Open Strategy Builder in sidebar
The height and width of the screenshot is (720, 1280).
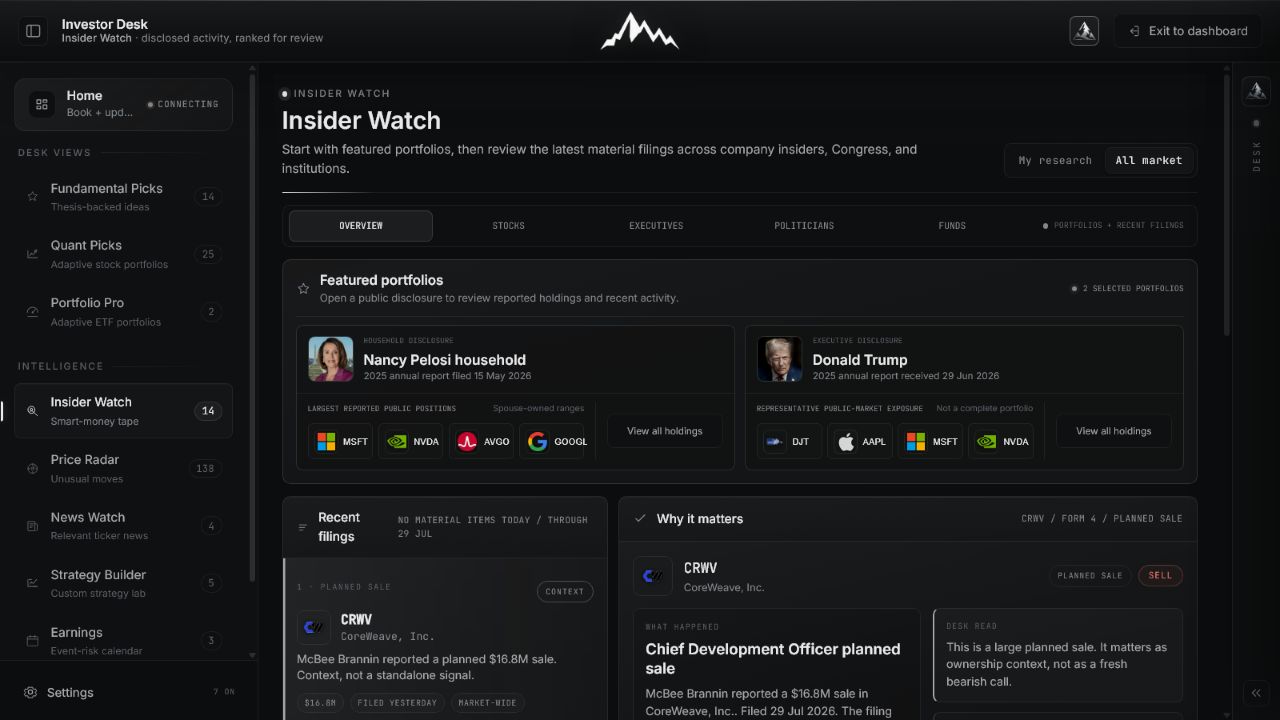click(x=123, y=583)
